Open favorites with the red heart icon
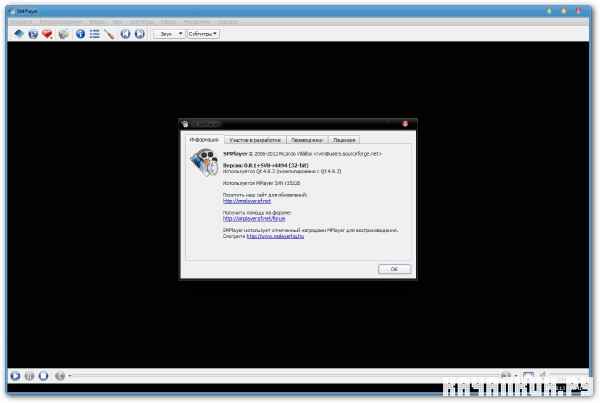600x403 pixels. 47,34
